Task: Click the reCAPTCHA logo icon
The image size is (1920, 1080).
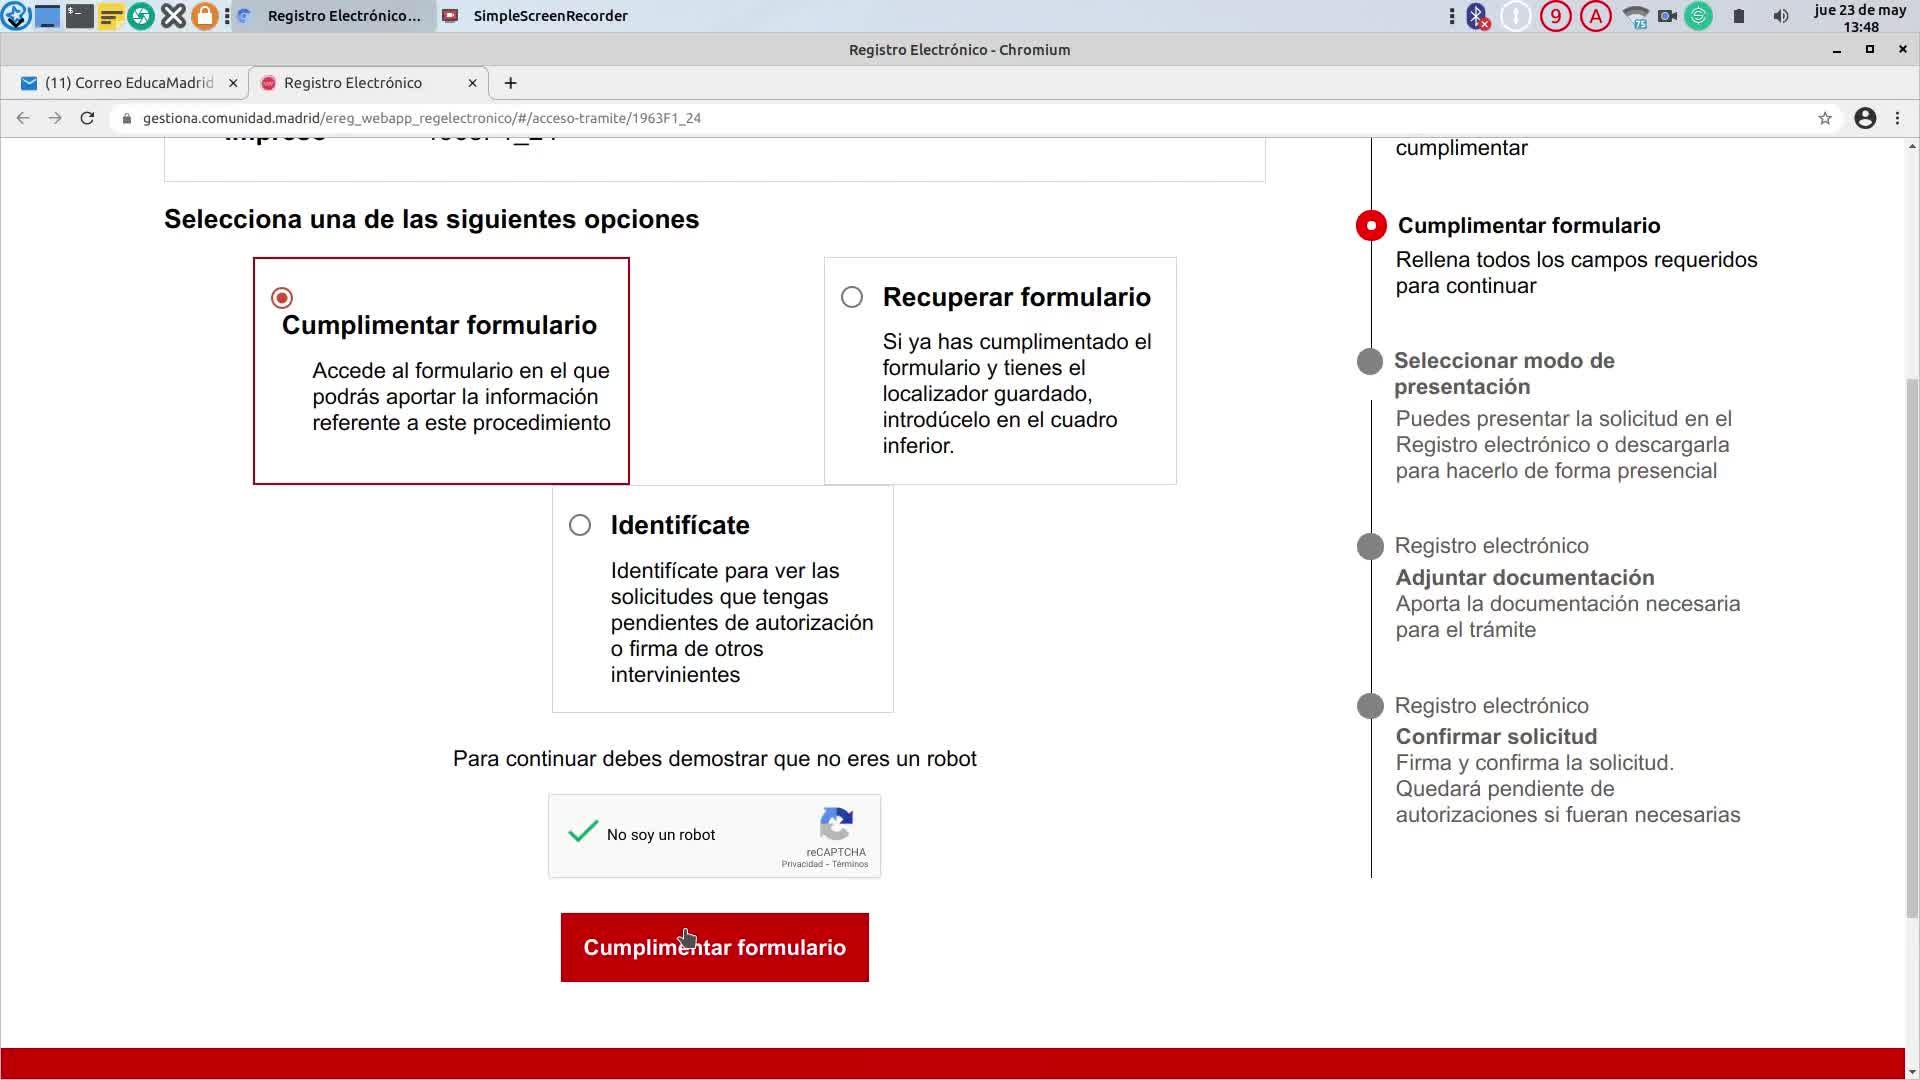Action: point(836,824)
